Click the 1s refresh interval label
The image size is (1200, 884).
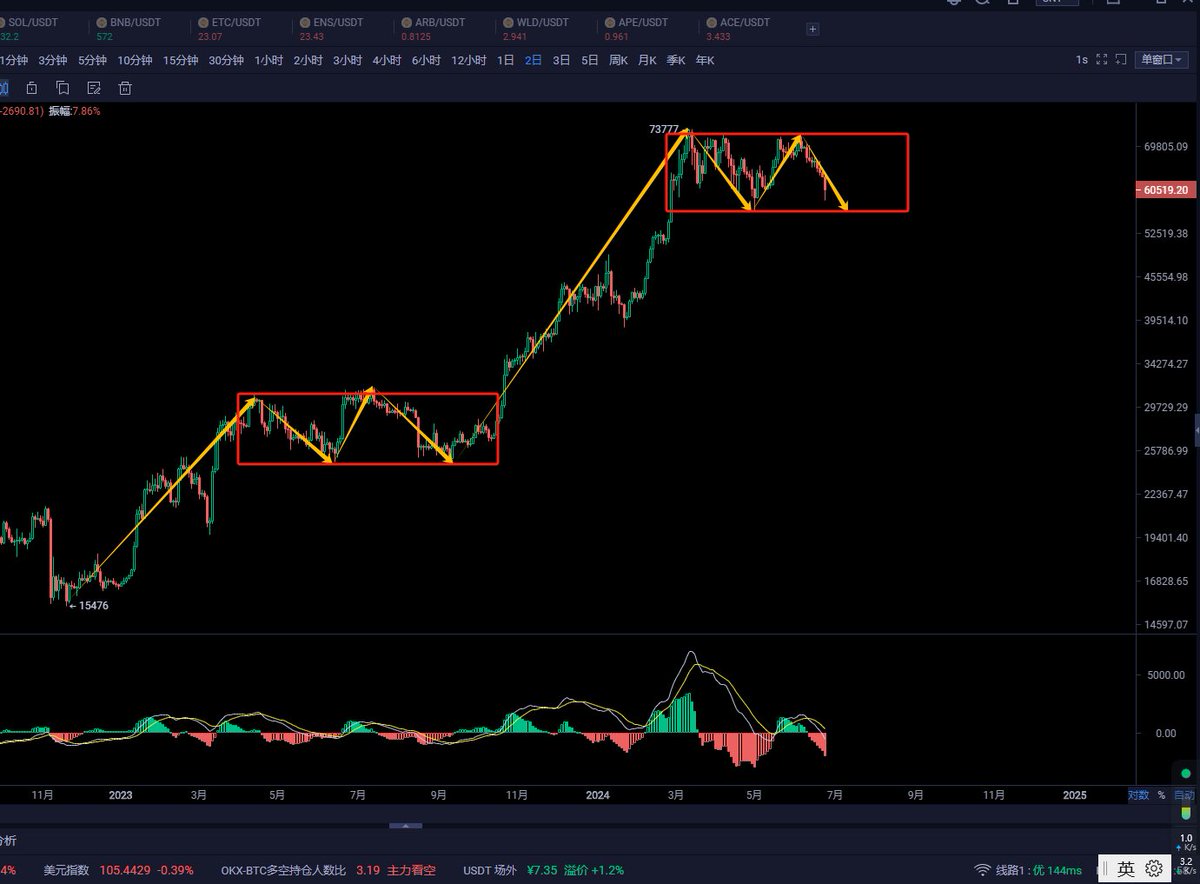1082,60
